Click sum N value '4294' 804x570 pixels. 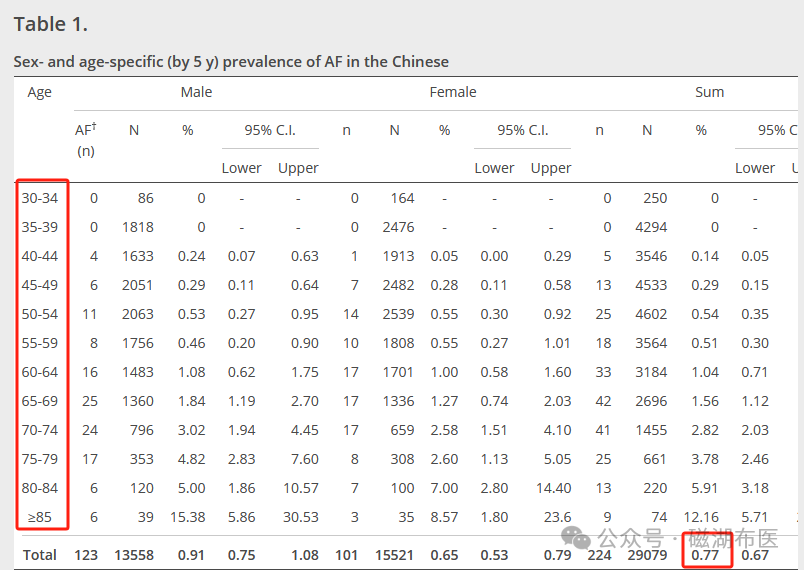tap(651, 227)
